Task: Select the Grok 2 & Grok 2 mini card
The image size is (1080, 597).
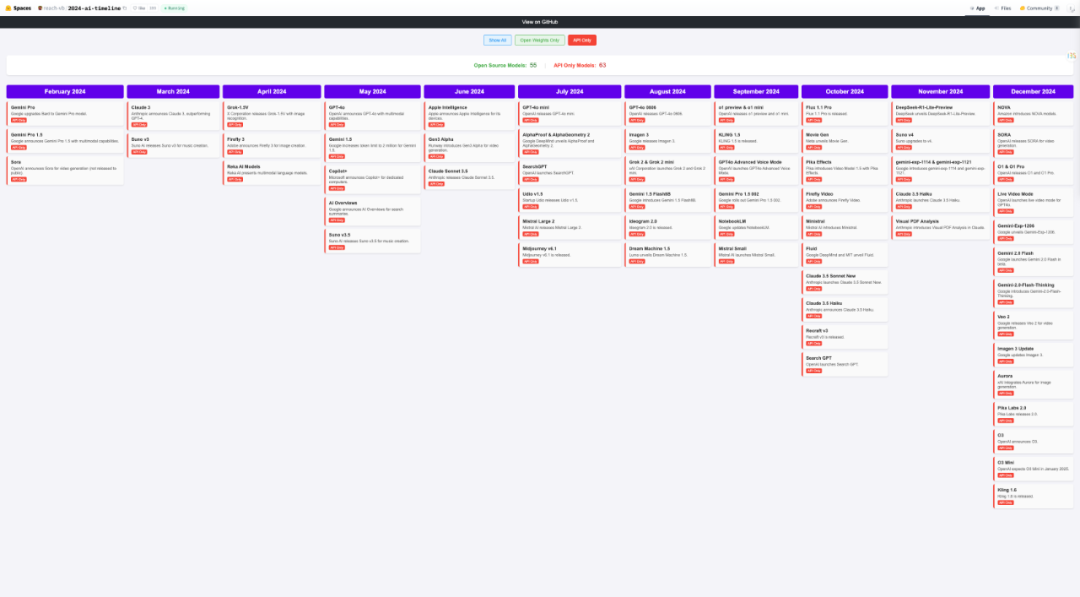Action: 668,171
